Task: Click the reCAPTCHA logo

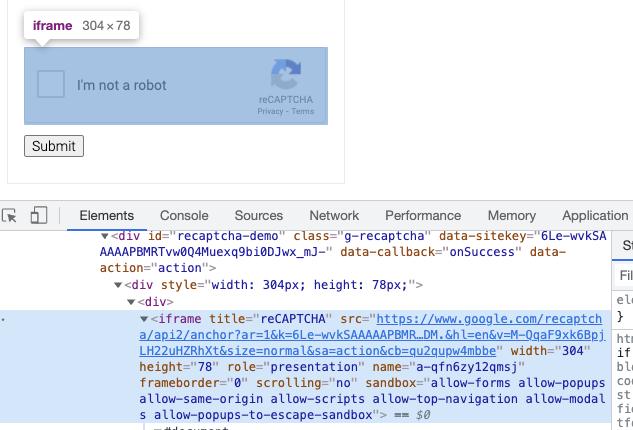Action: pyautogui.click(x=286, y=74)
